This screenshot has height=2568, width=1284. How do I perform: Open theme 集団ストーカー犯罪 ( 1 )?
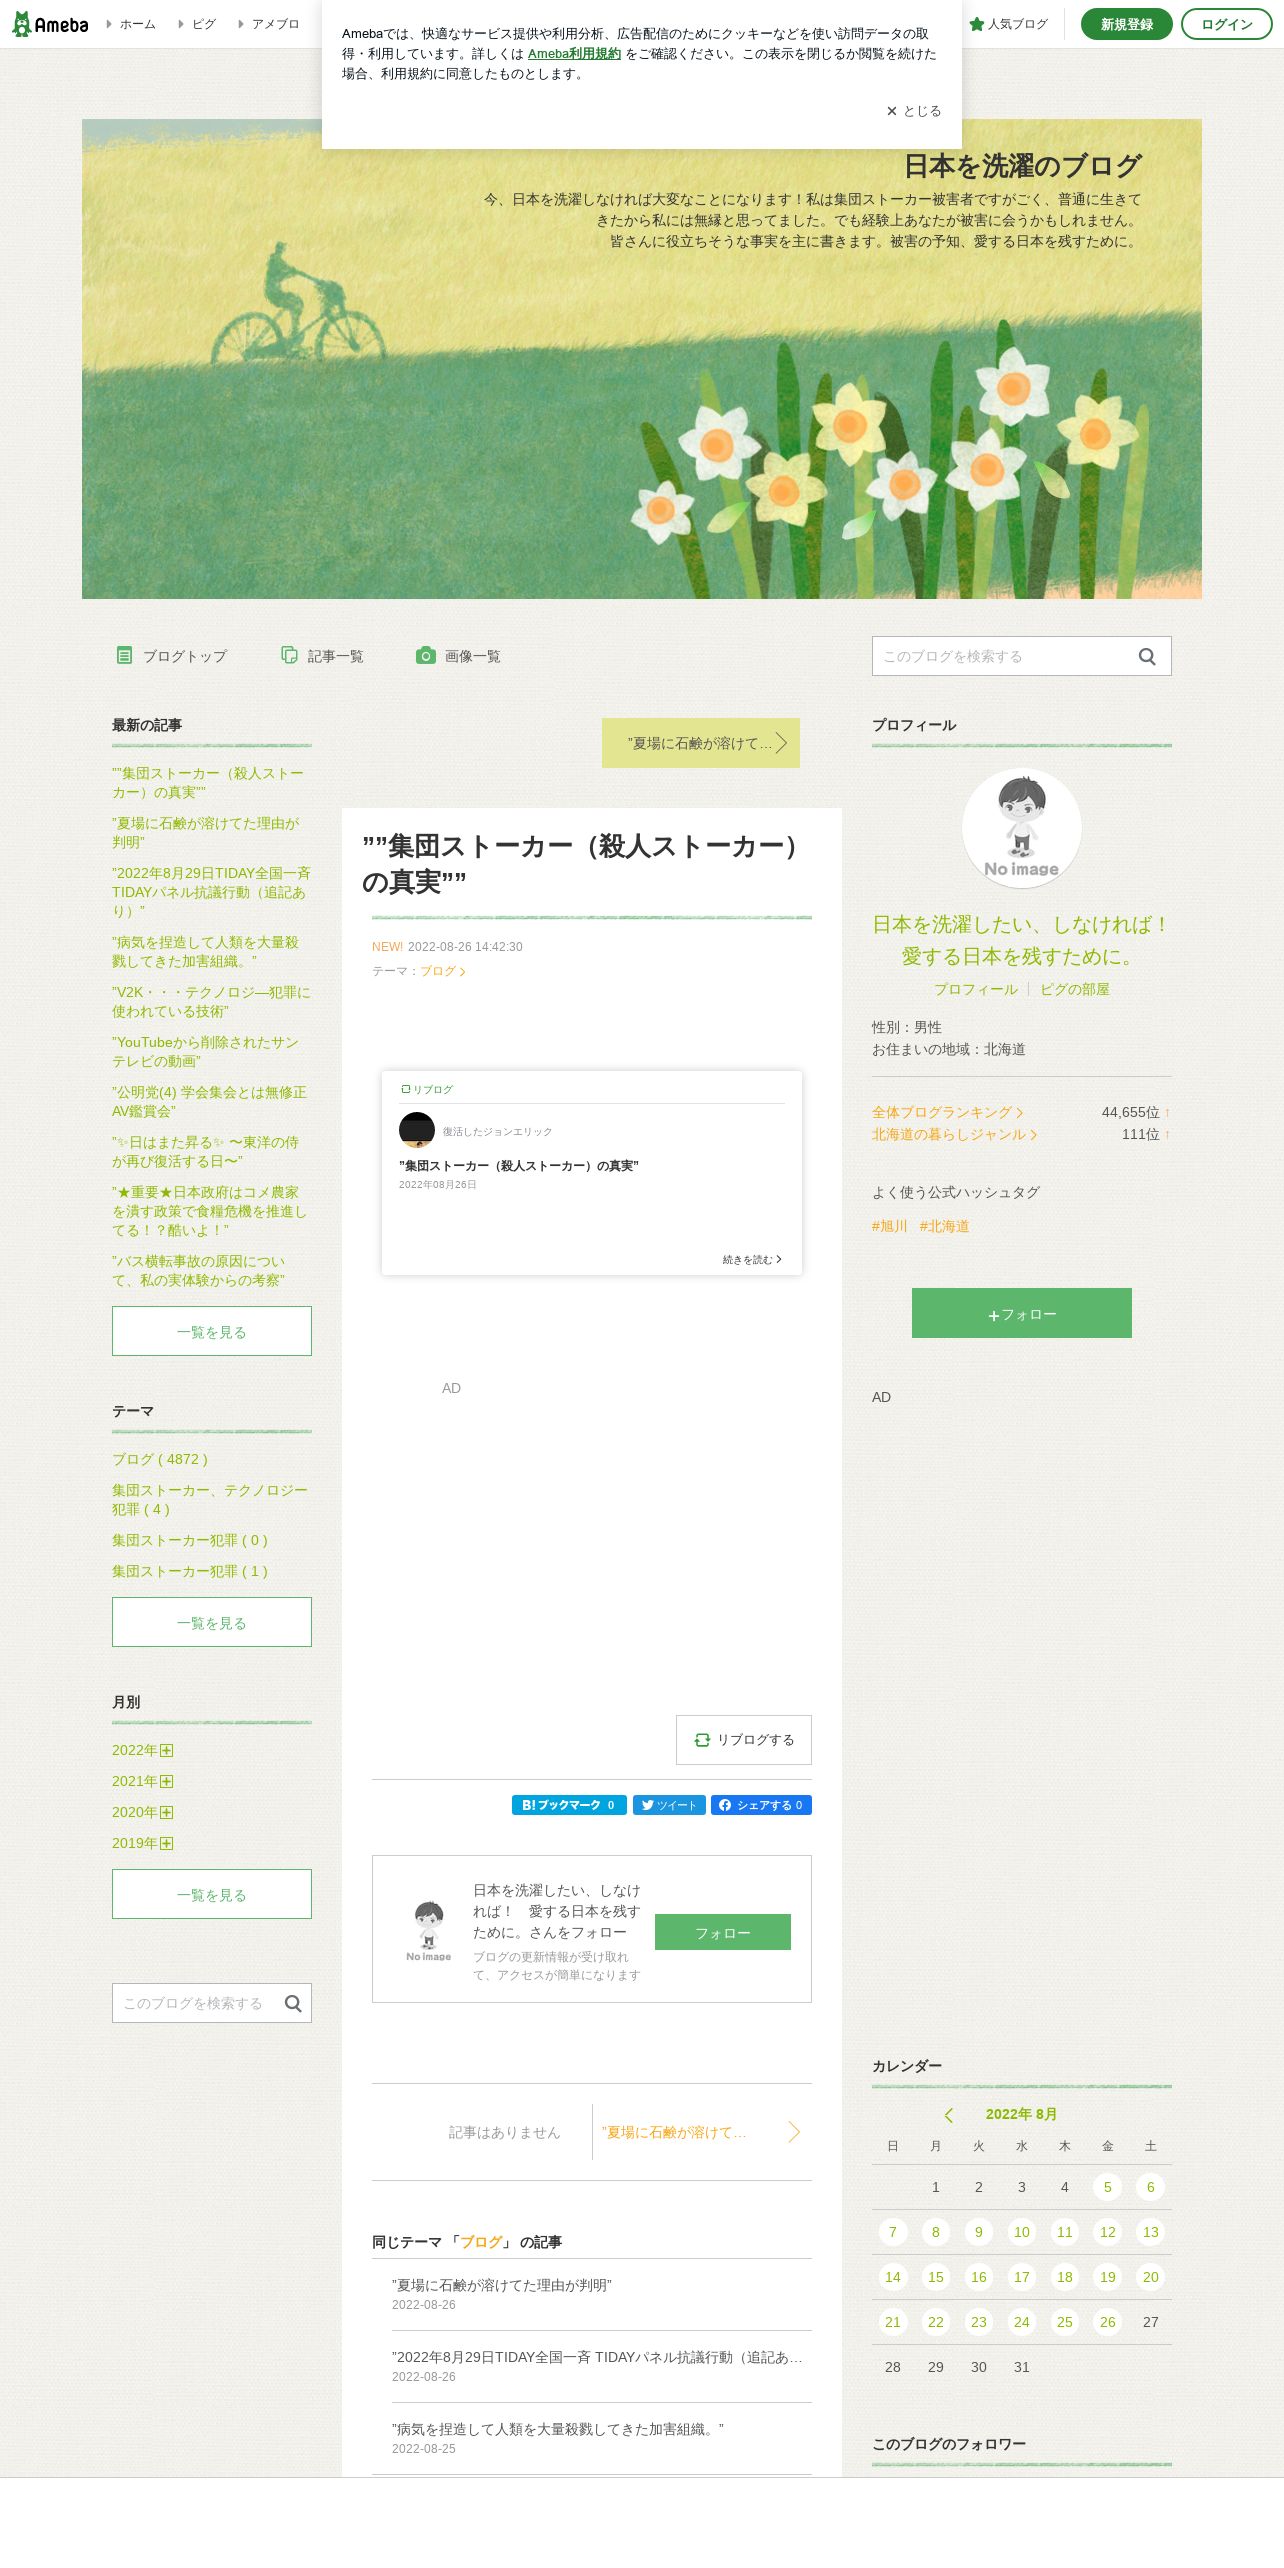190,1571
